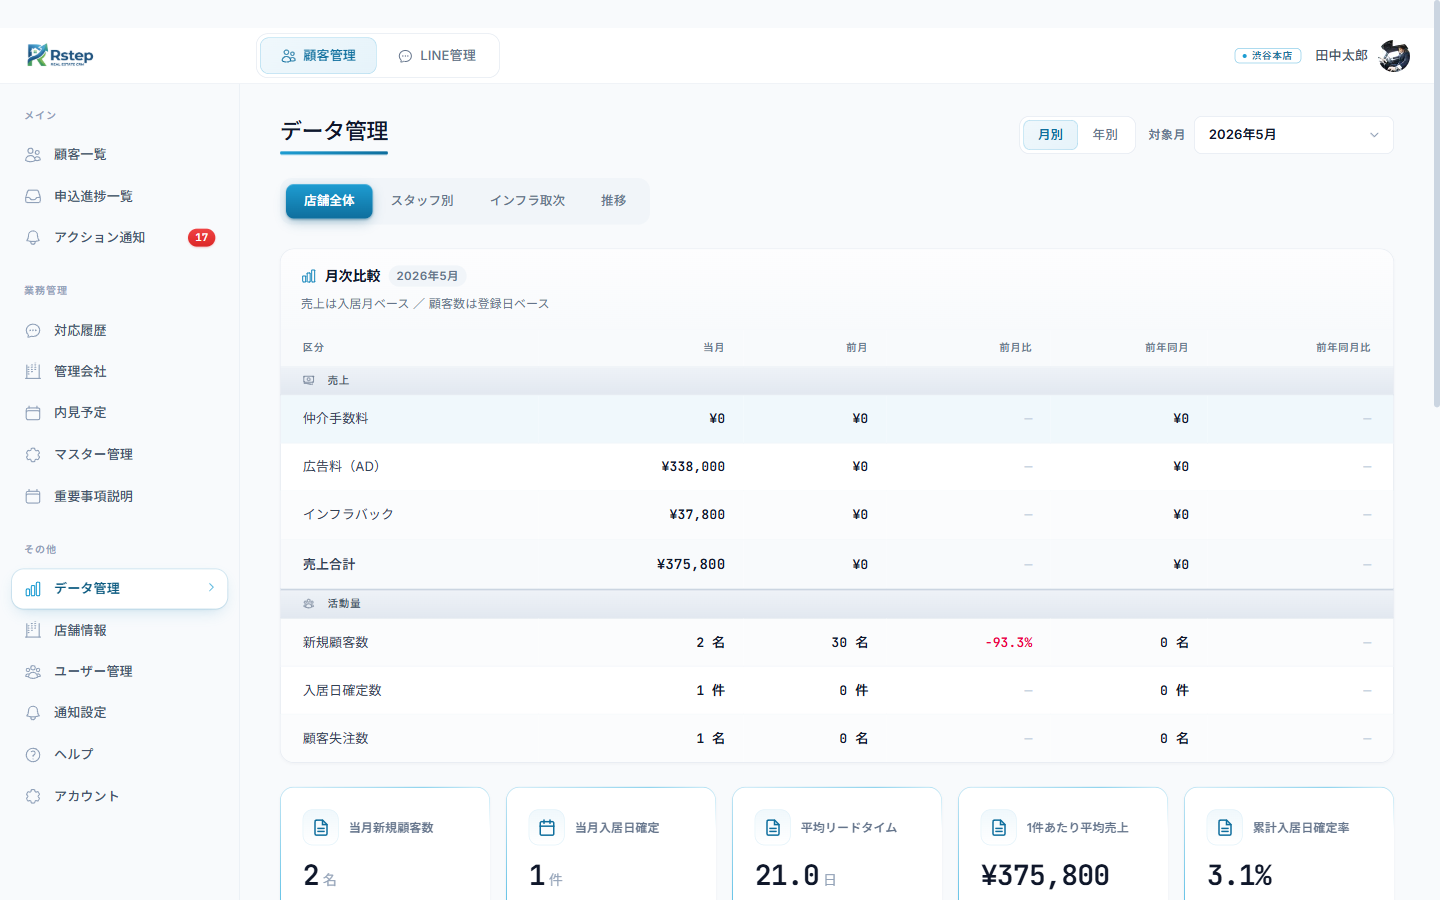Click the 対応履歴 chat bubble icon
This screenshot has height=900, width=1440.
point(33,330)
